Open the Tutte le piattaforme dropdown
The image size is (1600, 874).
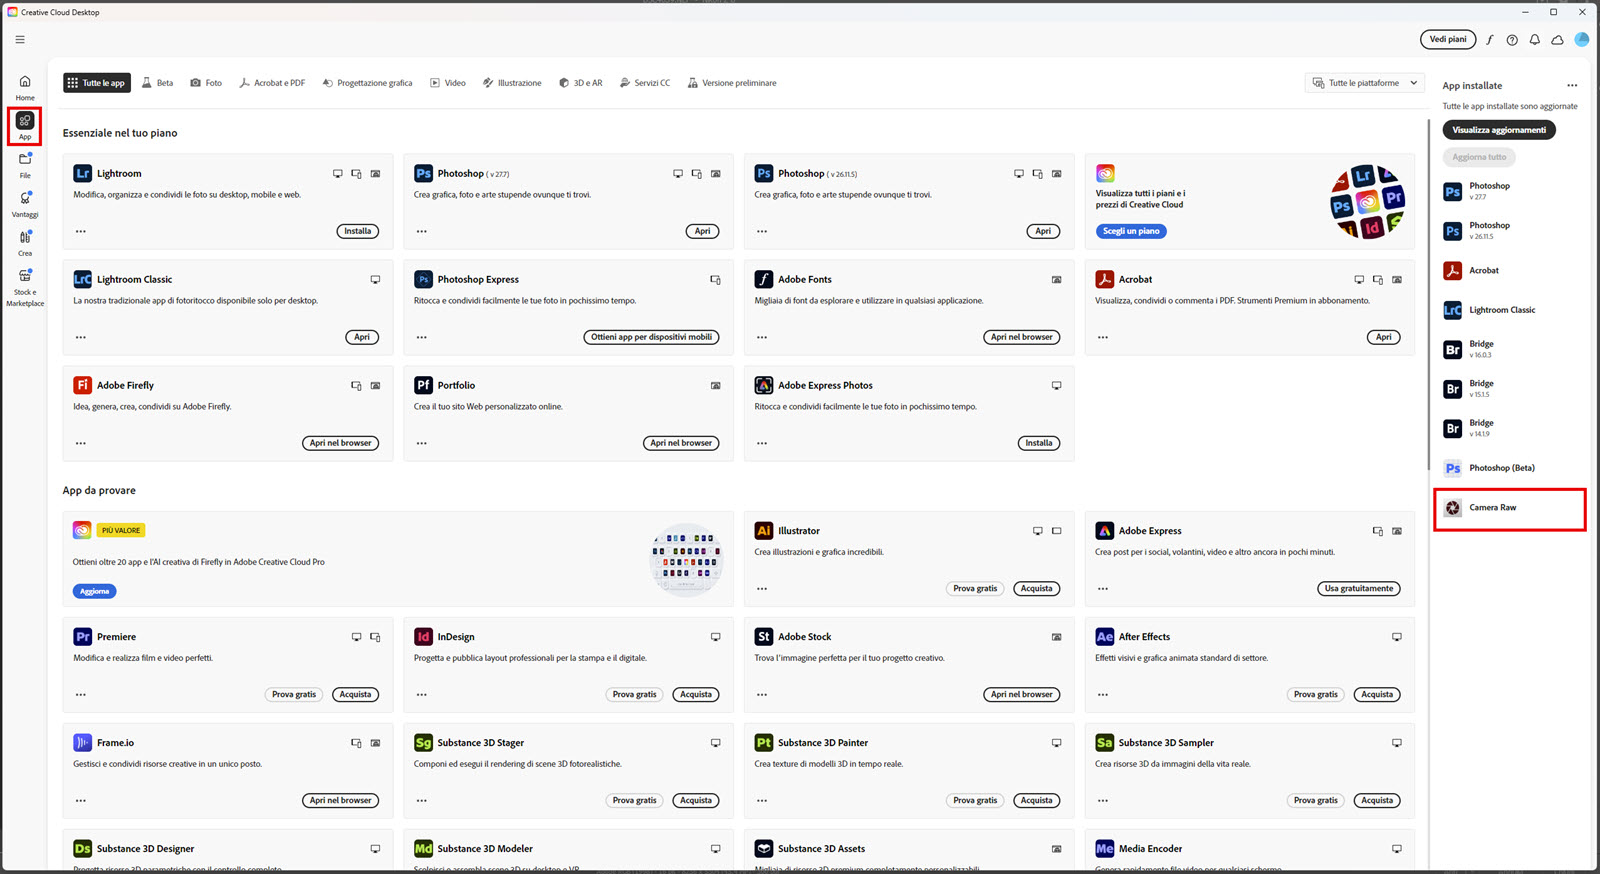coord(1365,83)
